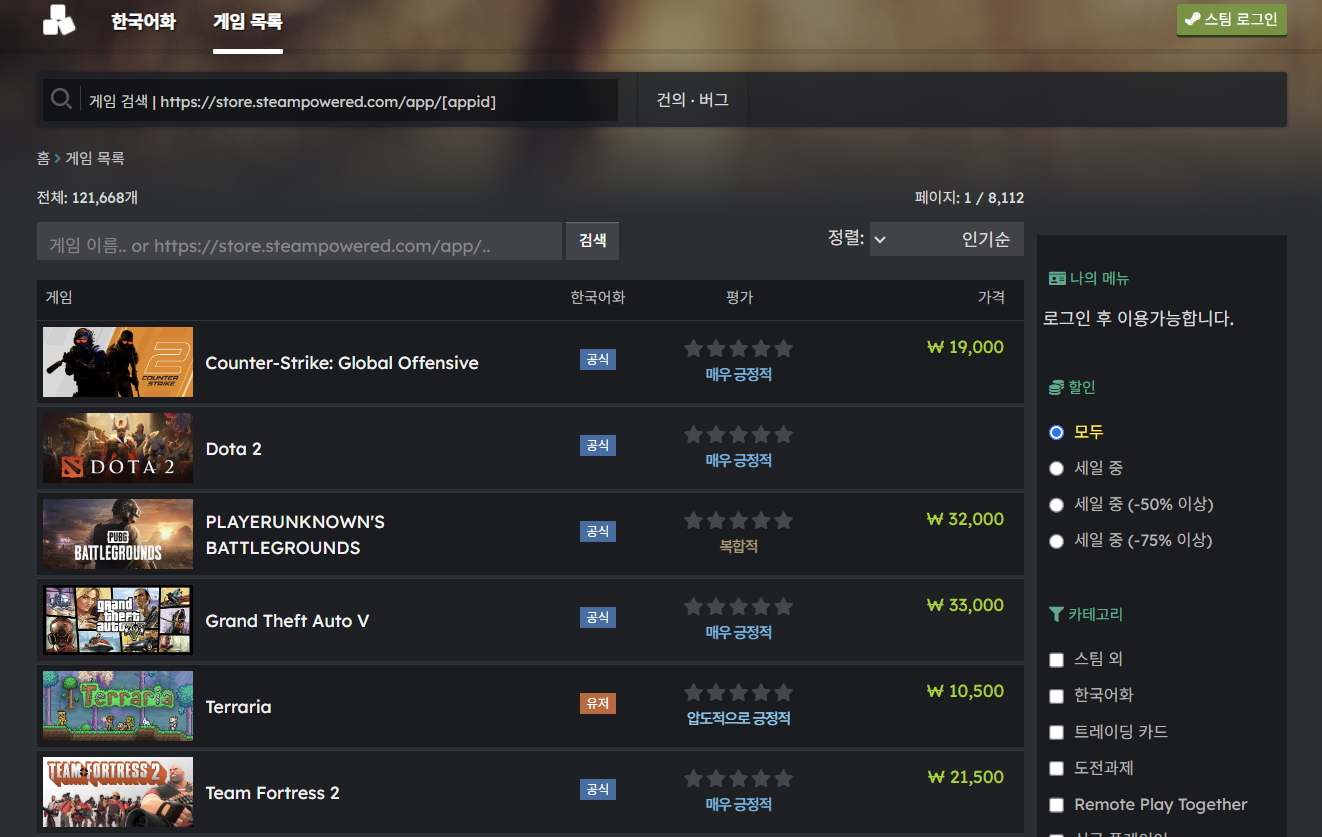Open the Terraria title link
The width and height of the screenshot is (1322, 837).
[x=238, y=707]
